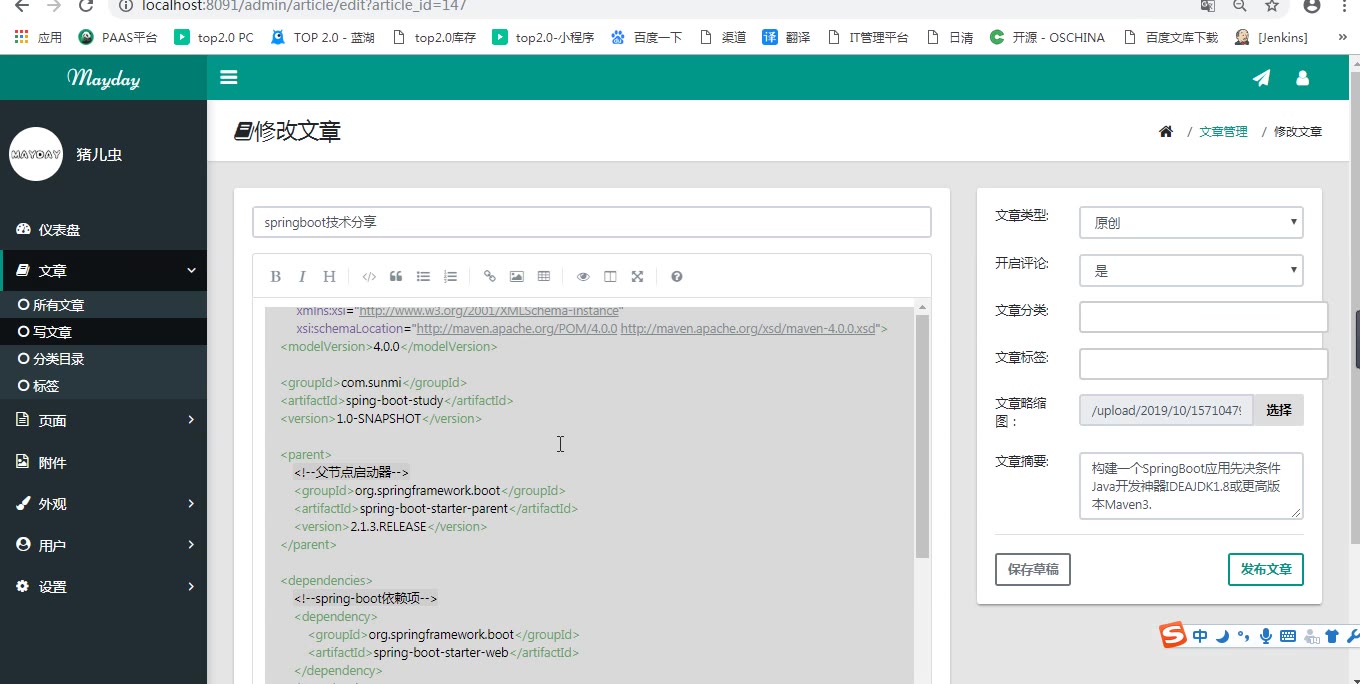The width and height of the screenshot is (1360, 684).
Task: Click the 文章标签 input field
Action: 1203,364
